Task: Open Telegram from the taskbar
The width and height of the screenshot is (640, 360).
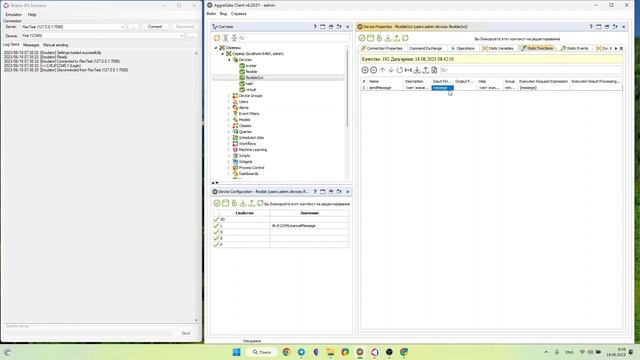Action: coord(301,352)
